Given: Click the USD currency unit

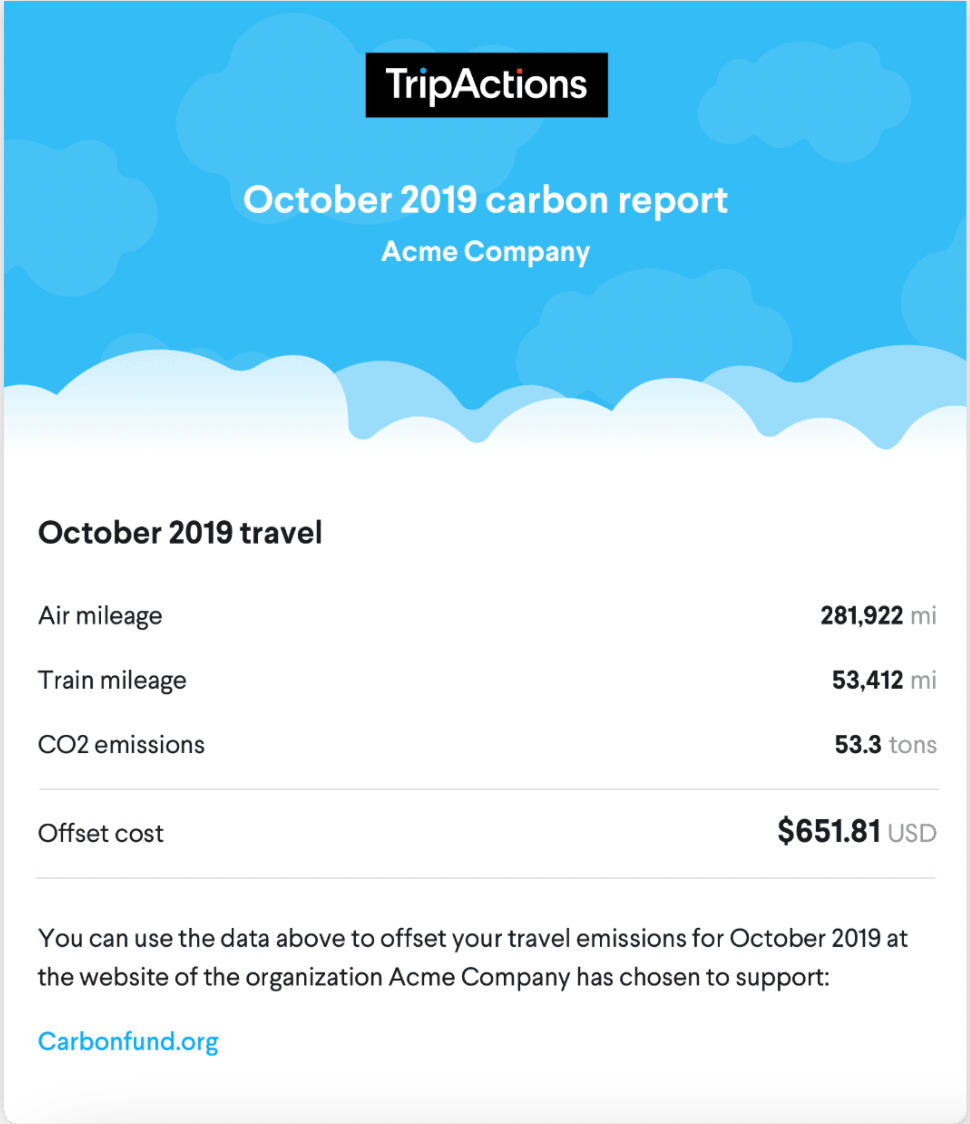Looking at the screenshot, I should coord(912,833).
